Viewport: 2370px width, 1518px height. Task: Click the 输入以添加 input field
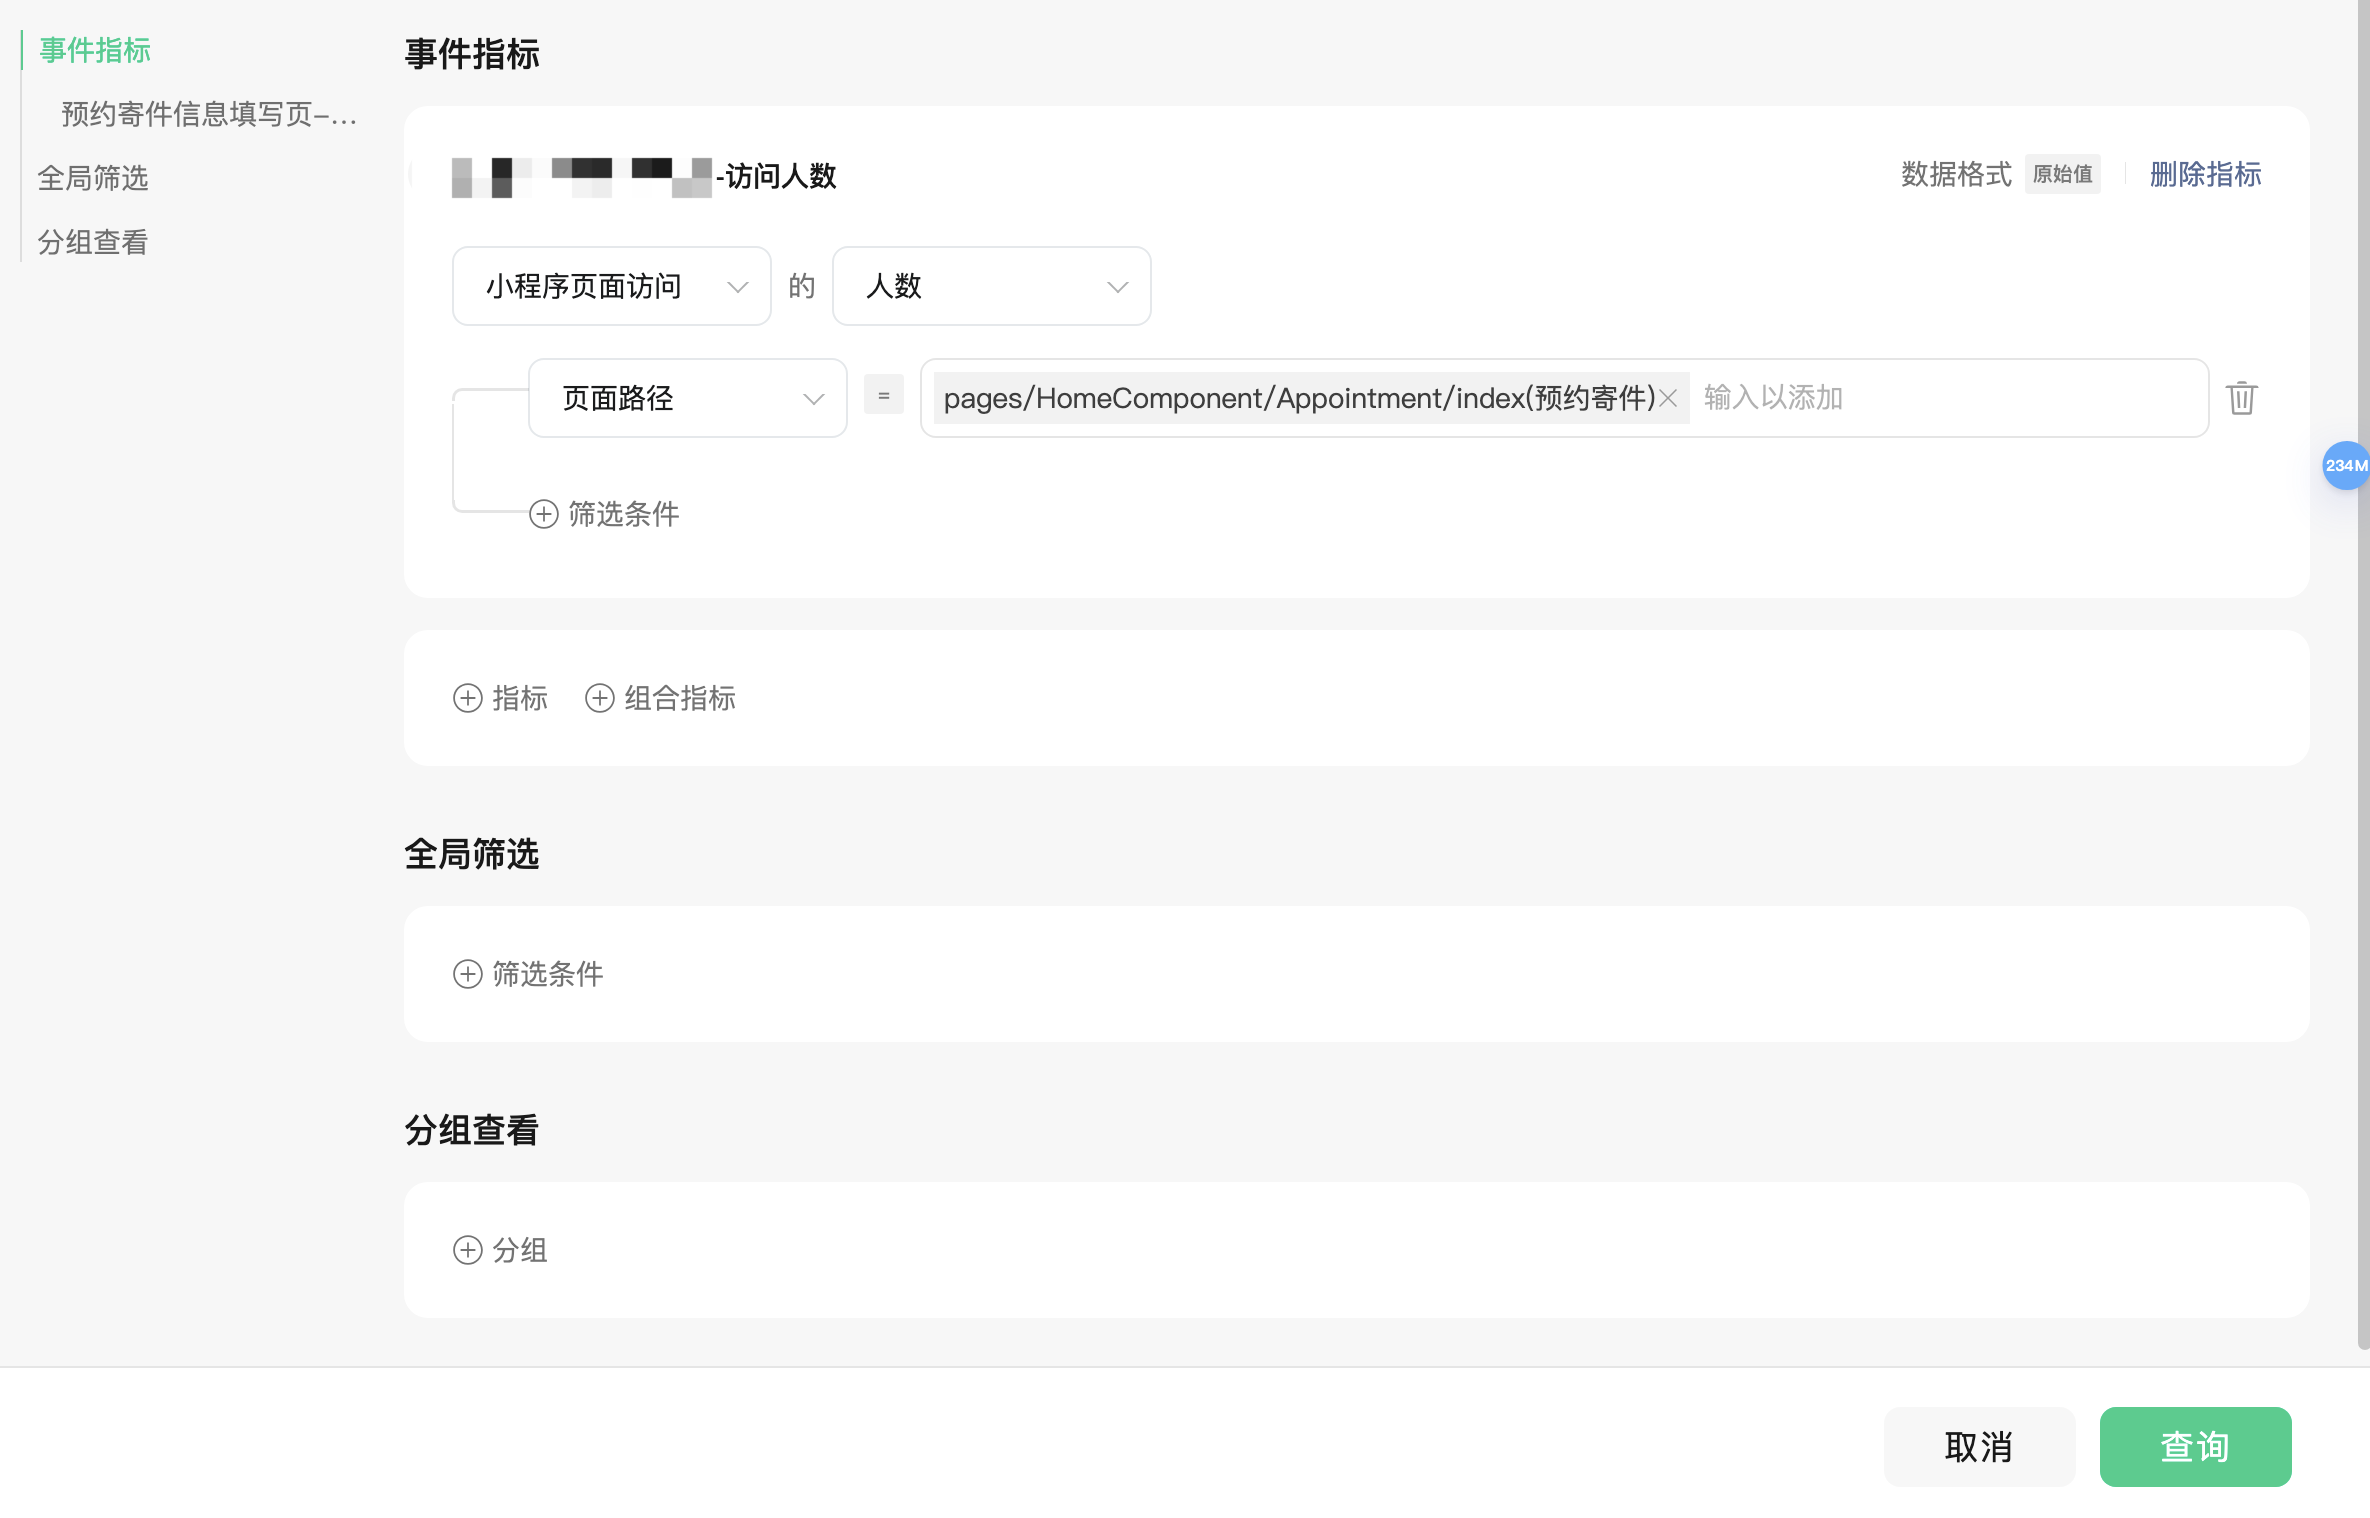pyautogui.click(x=1940, y=398)
